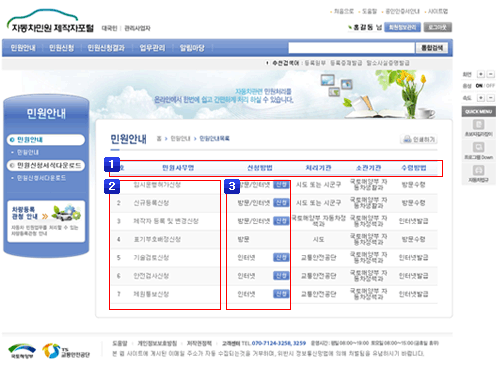Click the 로그아웃 button
The height and width of the screenshot is (370, 500).
click(x=438, y=27)
